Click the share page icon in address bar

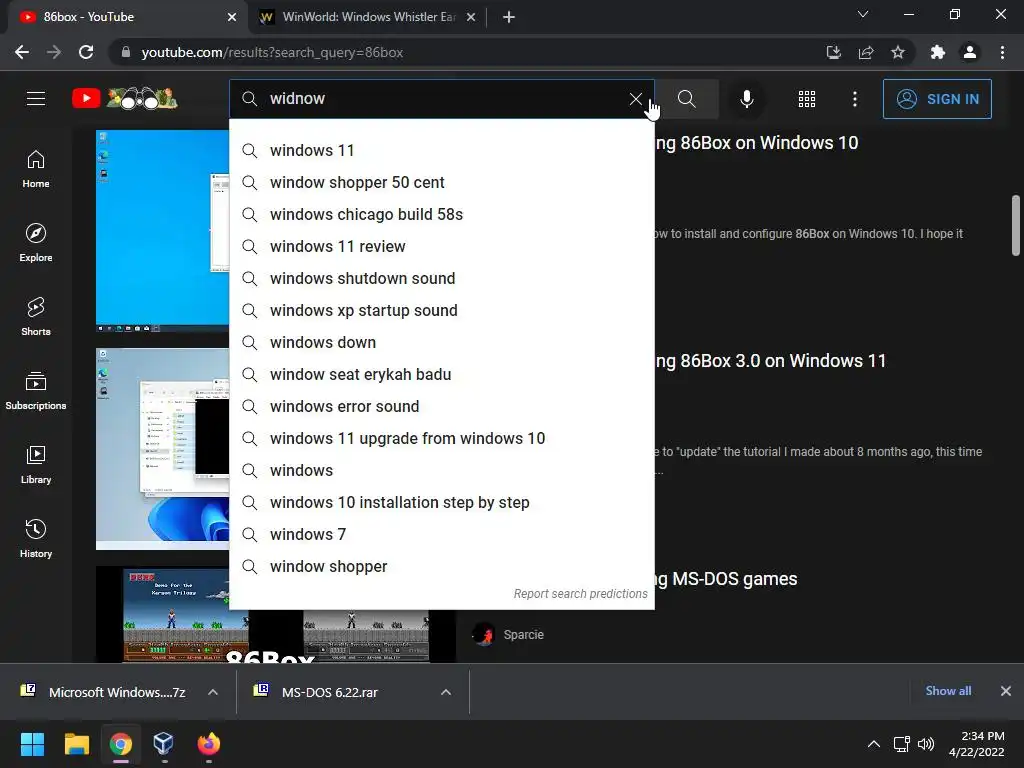point(866,52)
